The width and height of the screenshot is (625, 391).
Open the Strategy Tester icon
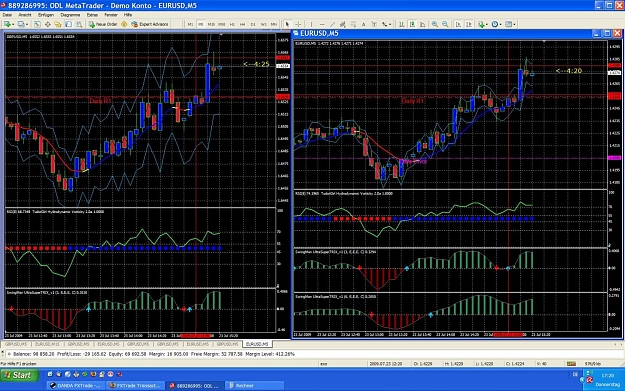[x=79, y=24]
